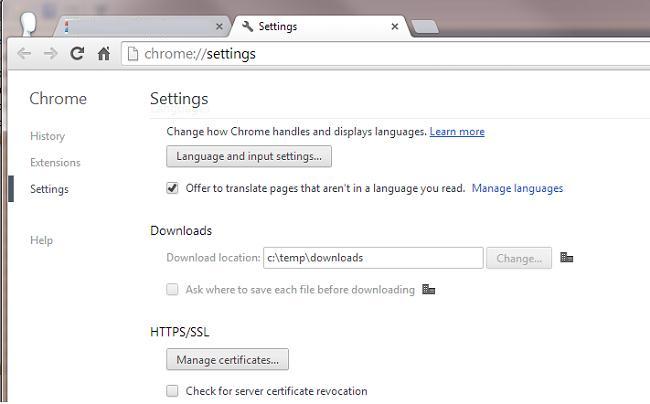Toggle Ask where to save each file checkbox
Image resolution: width=650 pixels, height=404 pixels.
click(172, 289)
